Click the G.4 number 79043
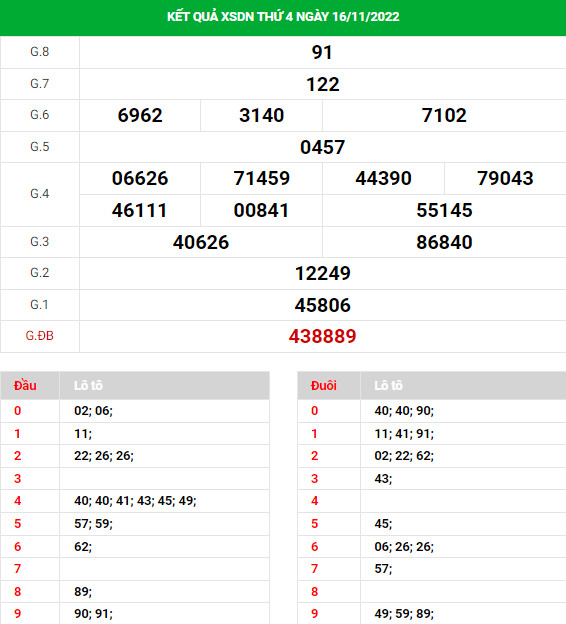 click(x=505, y=178)
